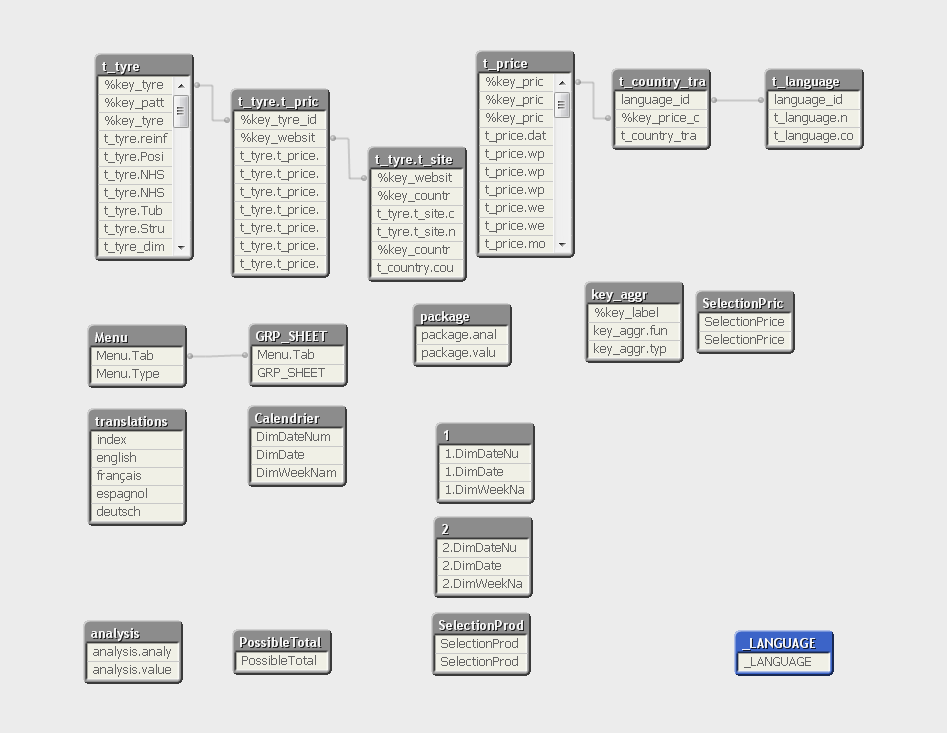The width and height of the screenshot is (947, 733).
Task: Select the t_country_tra table header
Action: pos(661,81)
